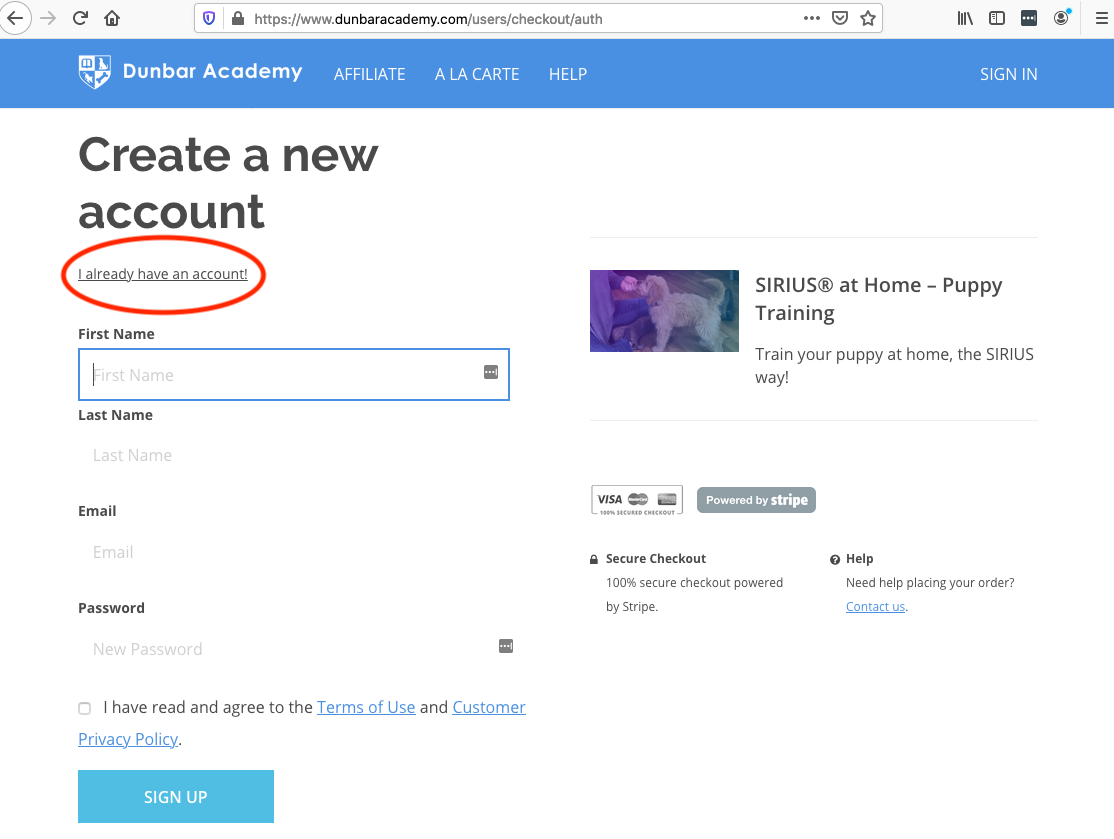This screenshot has width=1114, height=839.
Task: Open the Terms of Use link
Action: pyautogui.click(x=366, y=708)
